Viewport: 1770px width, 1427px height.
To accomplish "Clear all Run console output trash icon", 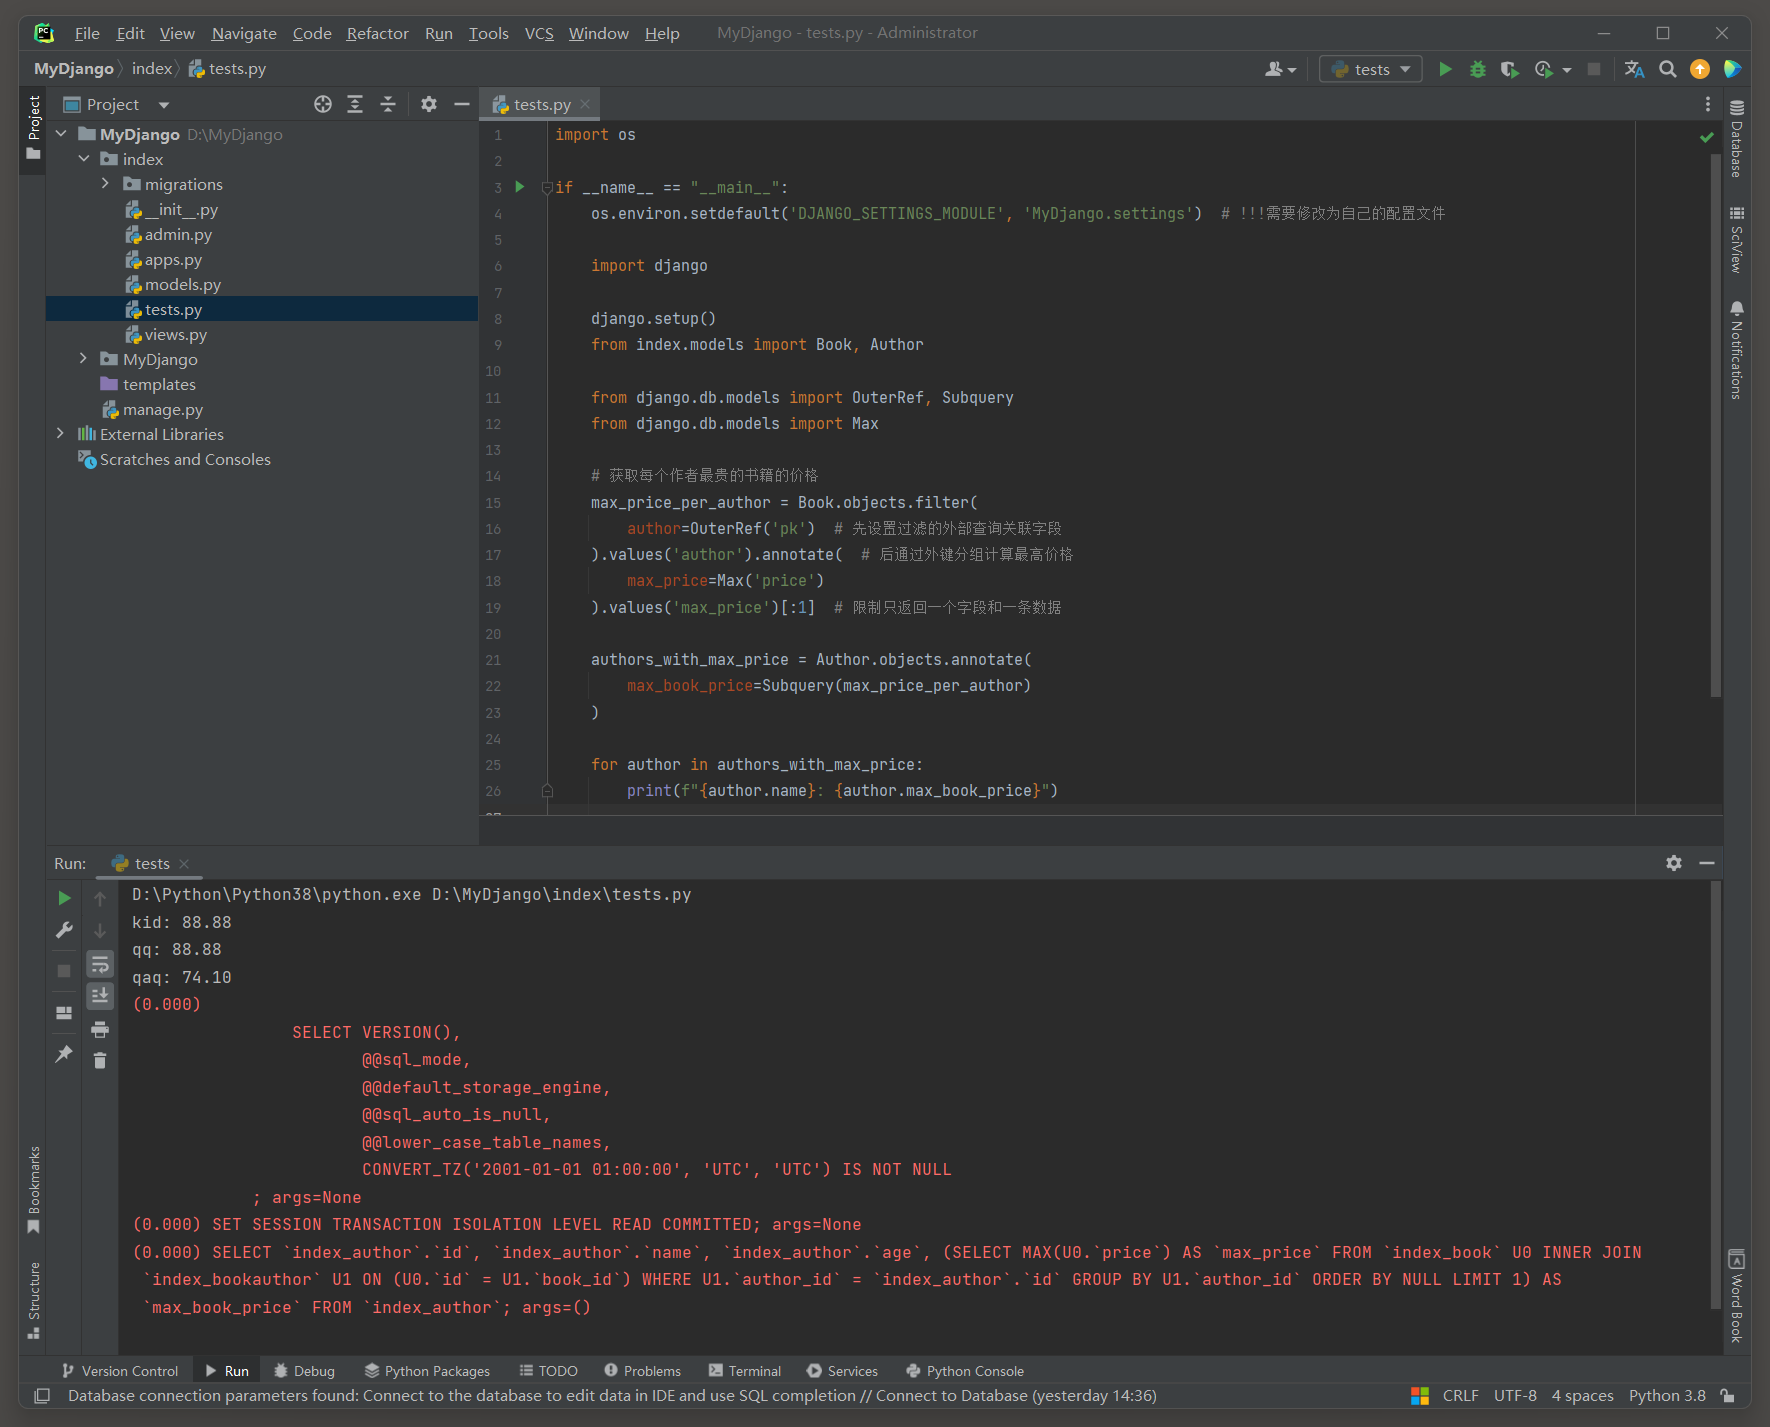I will 100,1060.
